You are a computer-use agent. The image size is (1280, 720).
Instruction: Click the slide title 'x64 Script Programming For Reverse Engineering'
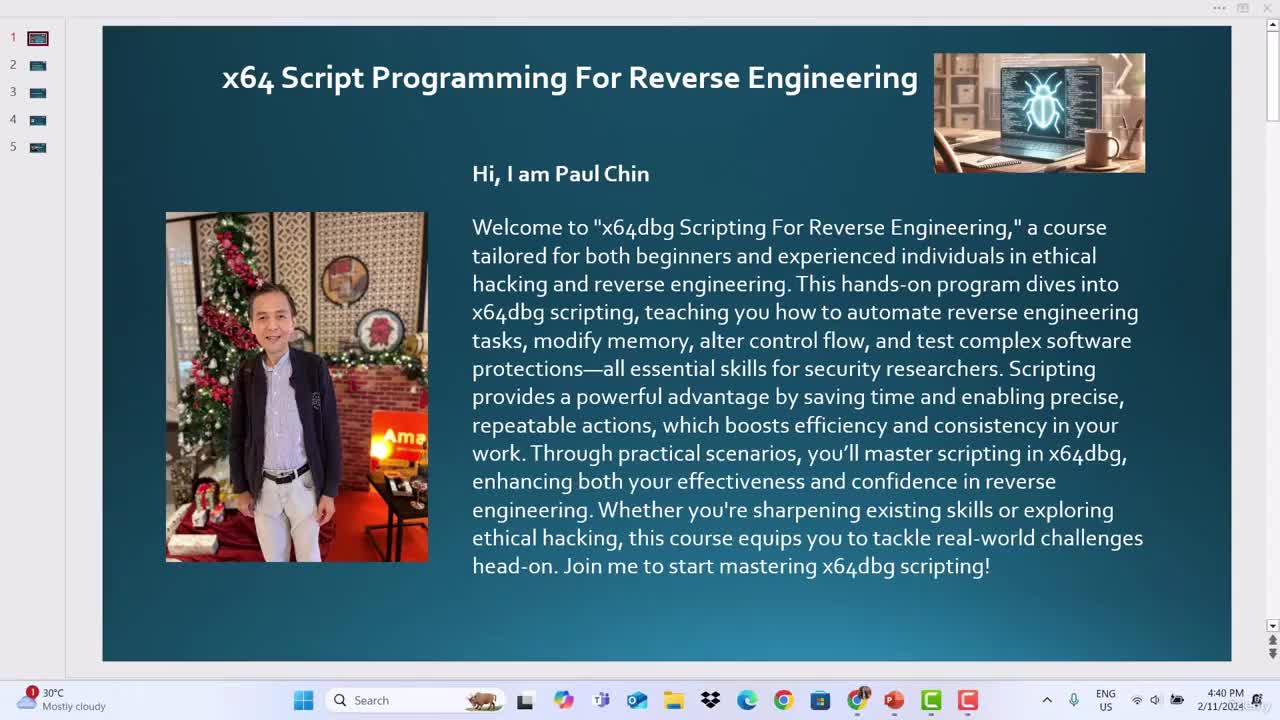click(570, 78)
